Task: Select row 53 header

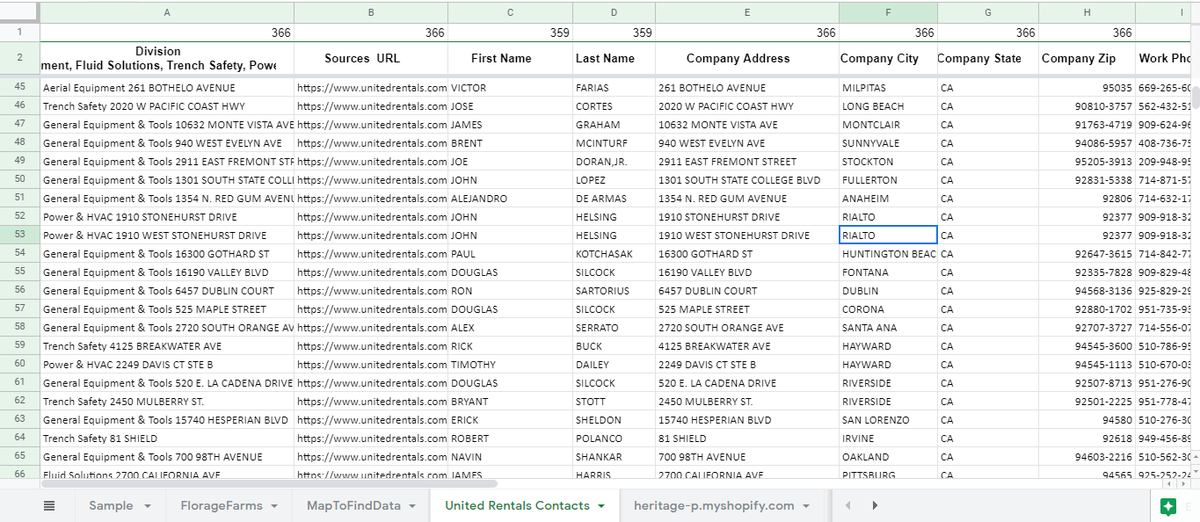Action: pos(20,235)
